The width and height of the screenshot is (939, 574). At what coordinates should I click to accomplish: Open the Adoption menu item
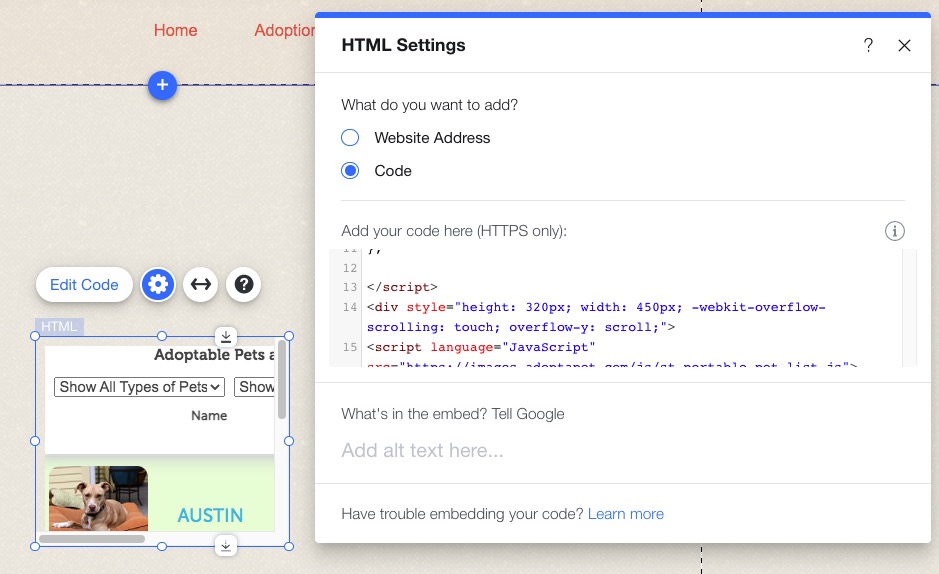click(284, 30)
